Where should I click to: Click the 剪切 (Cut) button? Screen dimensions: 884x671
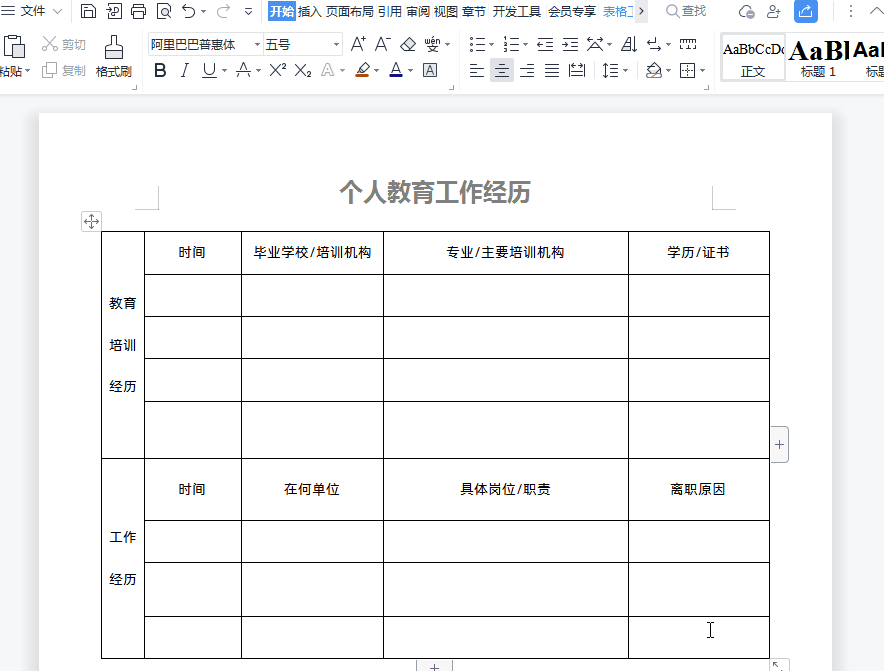point(64,44)
